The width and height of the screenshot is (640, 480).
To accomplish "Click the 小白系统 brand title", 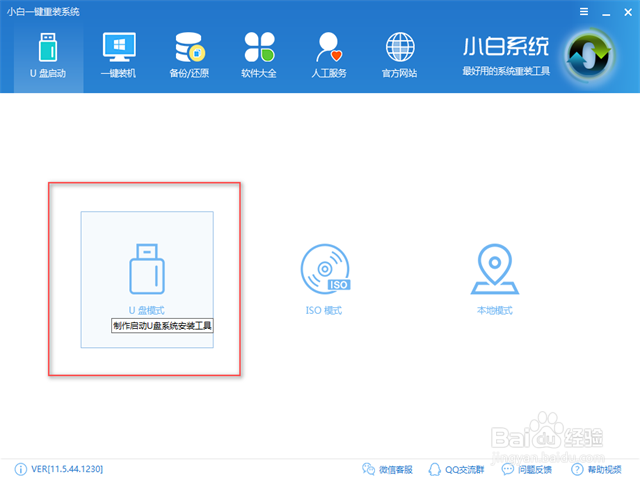I will tap(506, 46).
